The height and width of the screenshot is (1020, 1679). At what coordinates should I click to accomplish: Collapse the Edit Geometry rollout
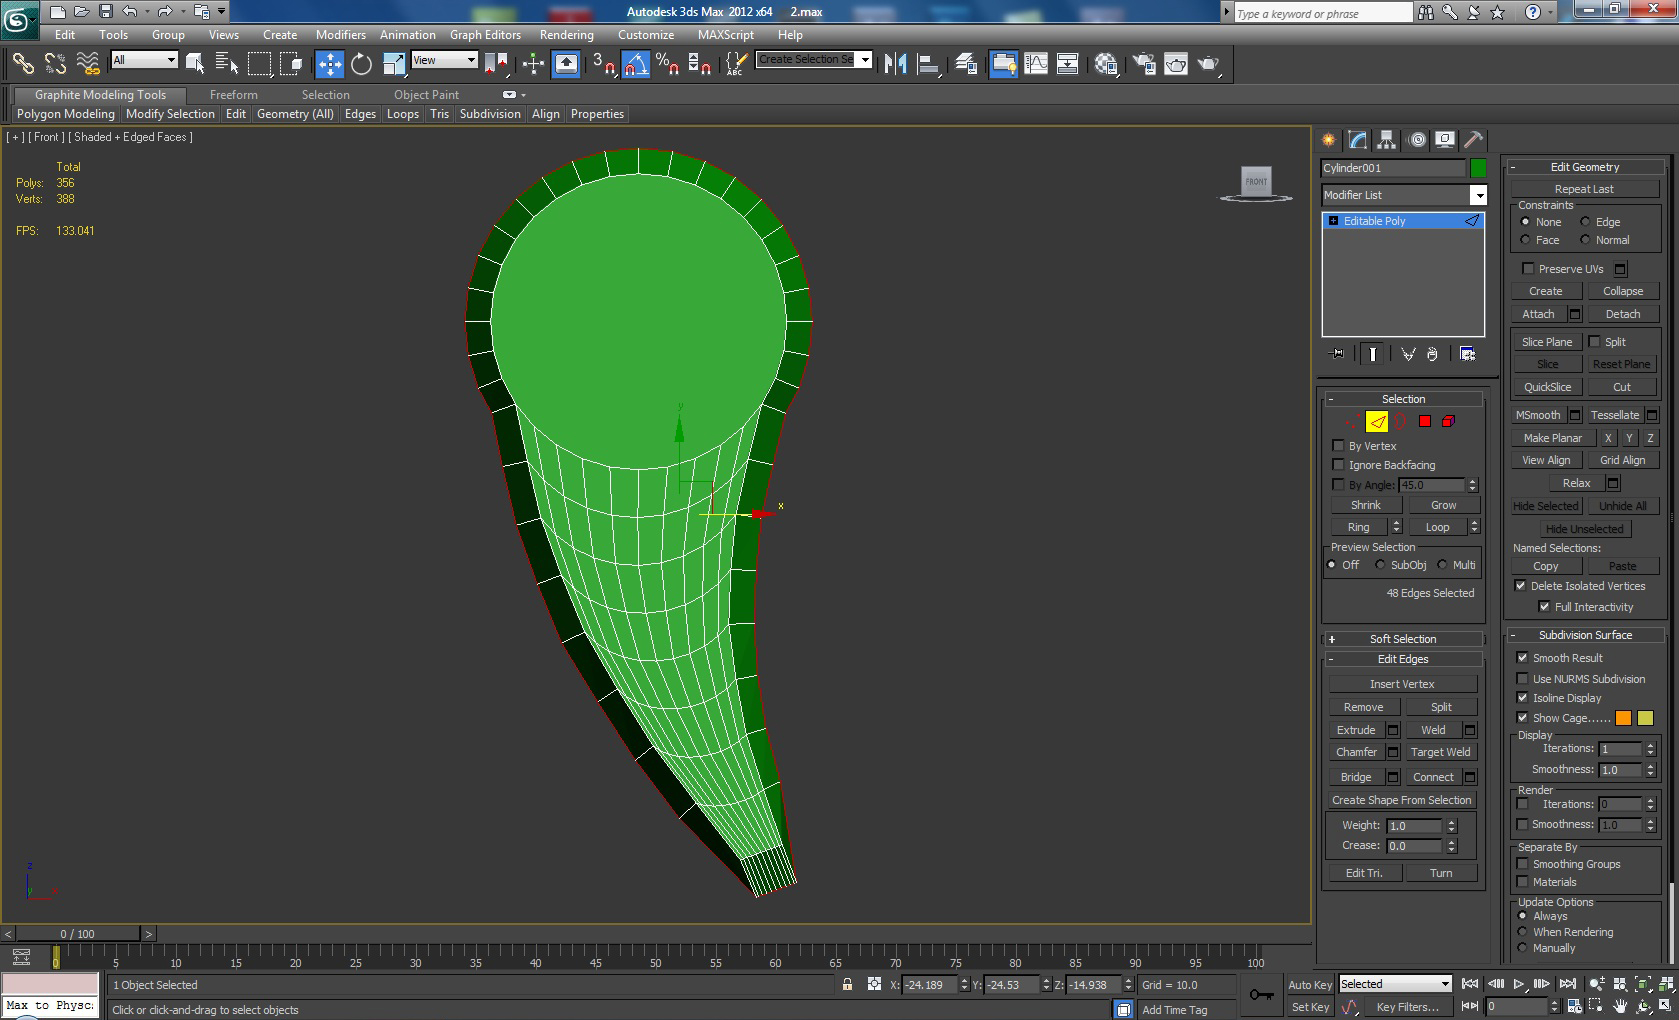click(x=1585, y=167)
